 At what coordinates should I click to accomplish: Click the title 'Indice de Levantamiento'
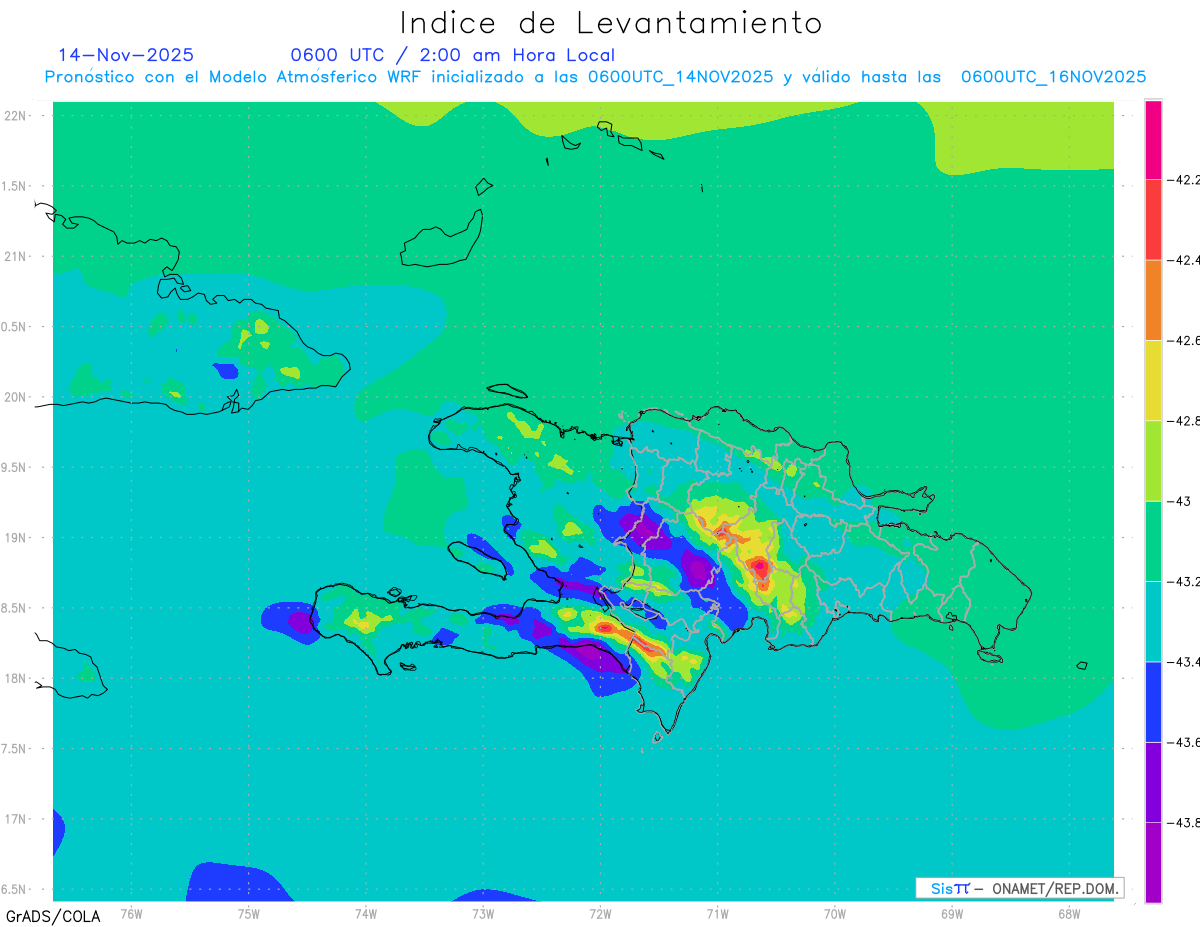click(611, 22)
